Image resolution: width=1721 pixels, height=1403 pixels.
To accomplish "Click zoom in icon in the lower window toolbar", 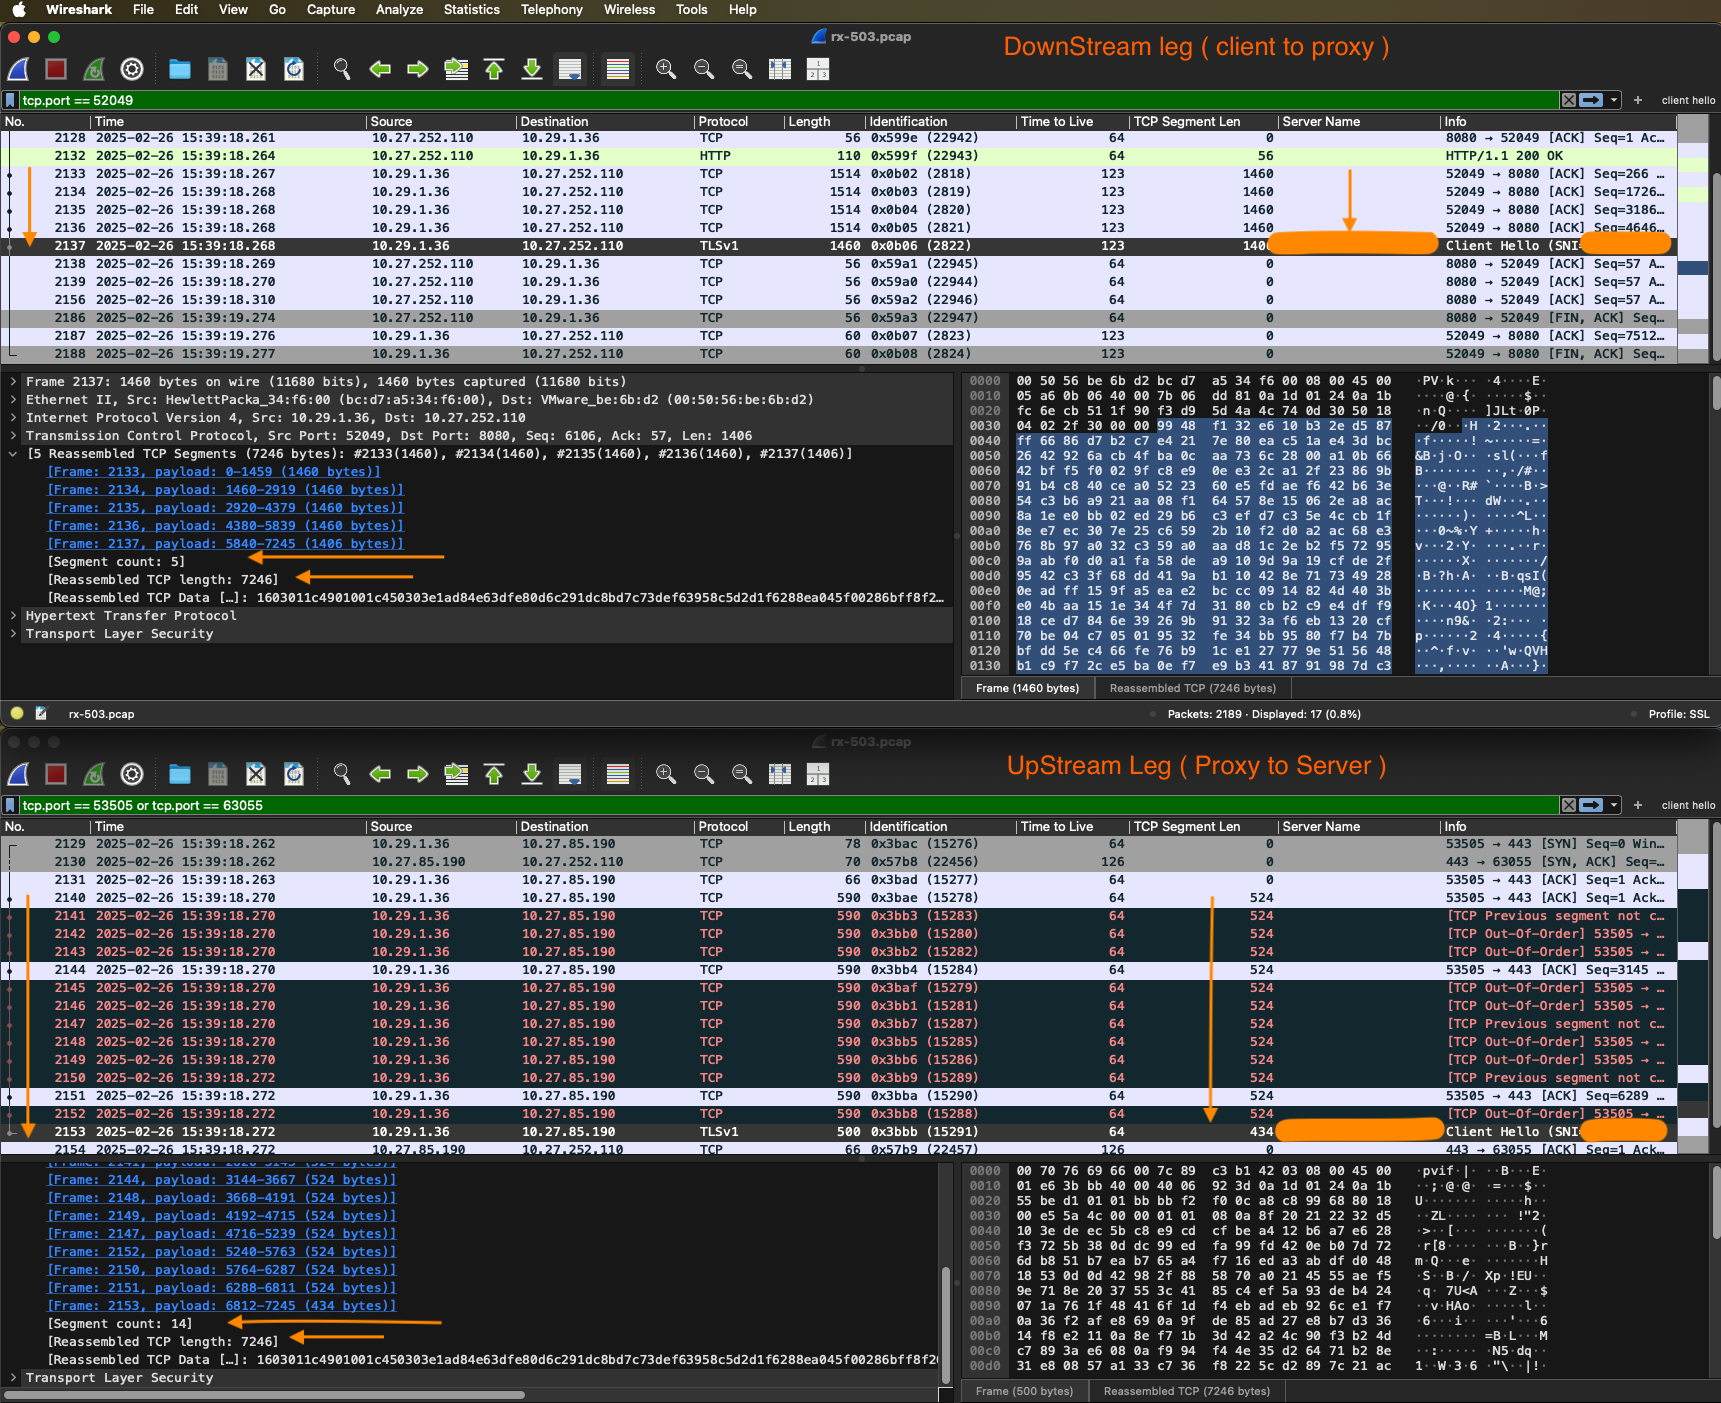I will pos(666,774).
